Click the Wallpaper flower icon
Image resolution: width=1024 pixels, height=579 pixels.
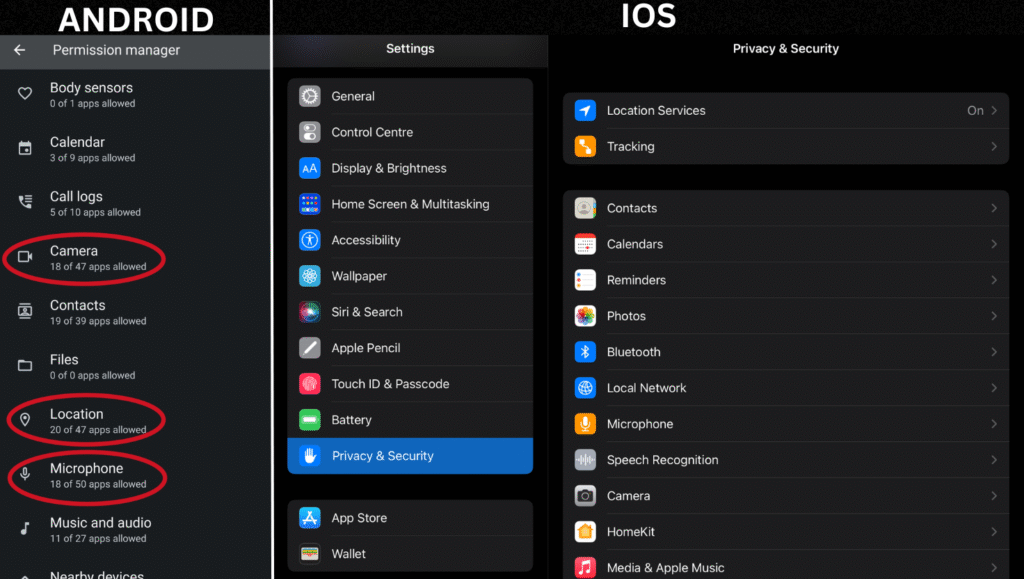coord(310,275)
